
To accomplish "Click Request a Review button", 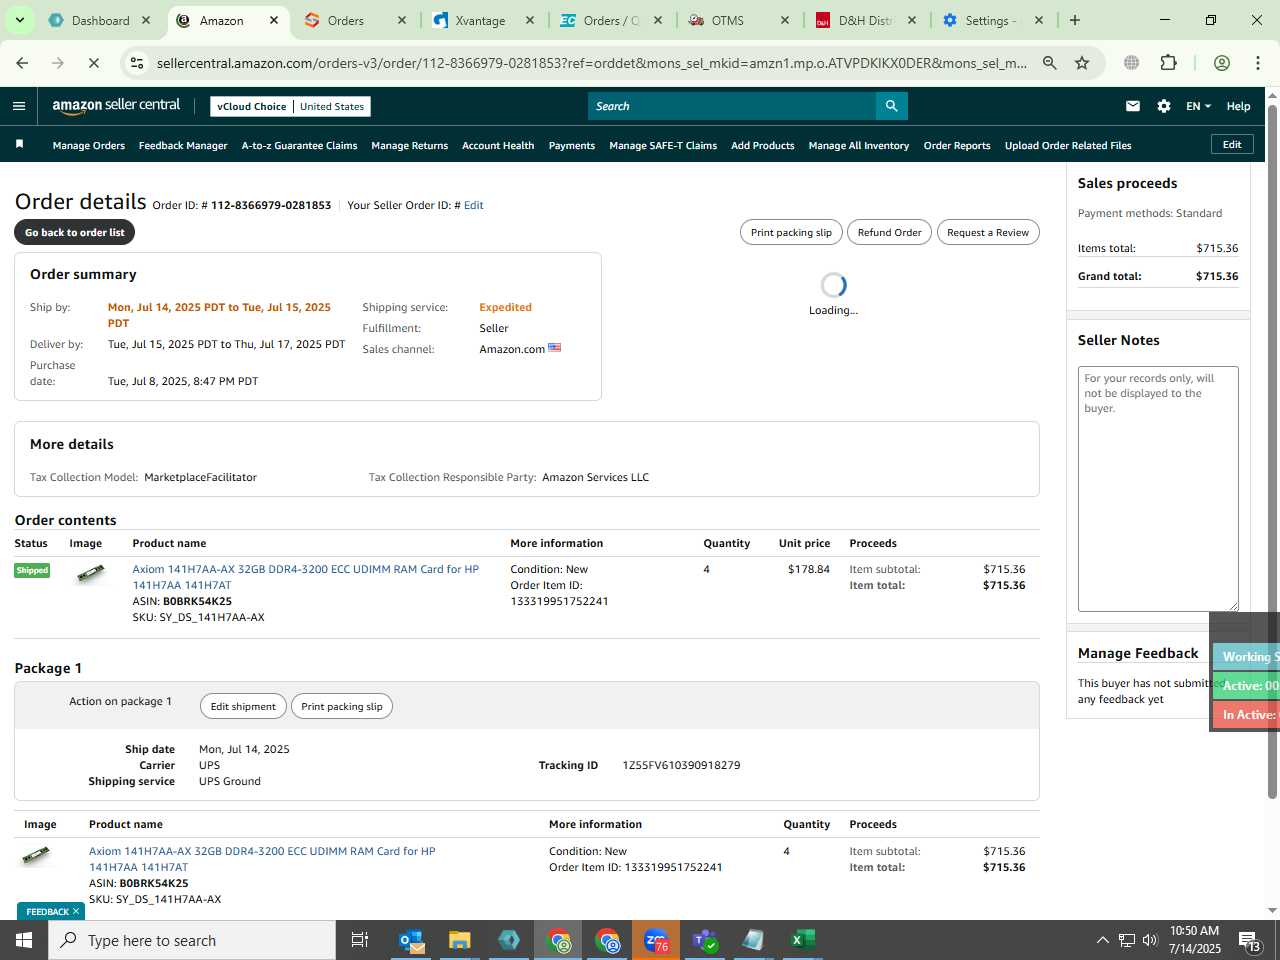I will pos(988,232).
